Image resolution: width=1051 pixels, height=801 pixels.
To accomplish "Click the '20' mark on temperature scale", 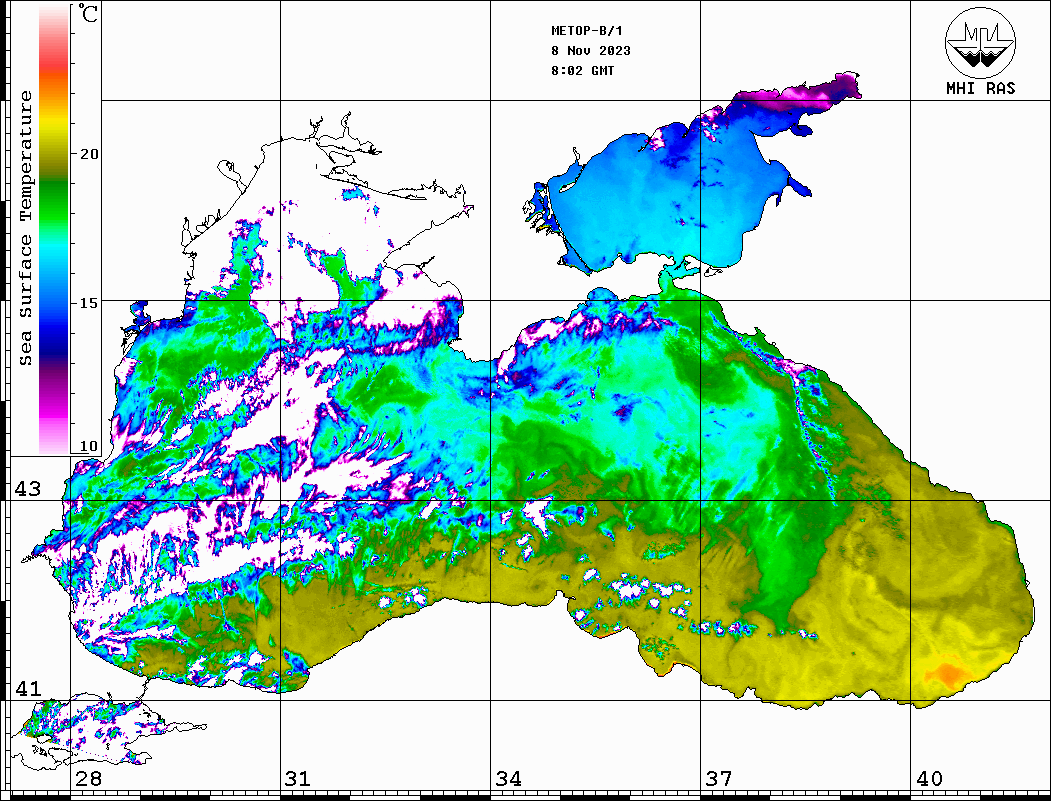I will 88,154.
